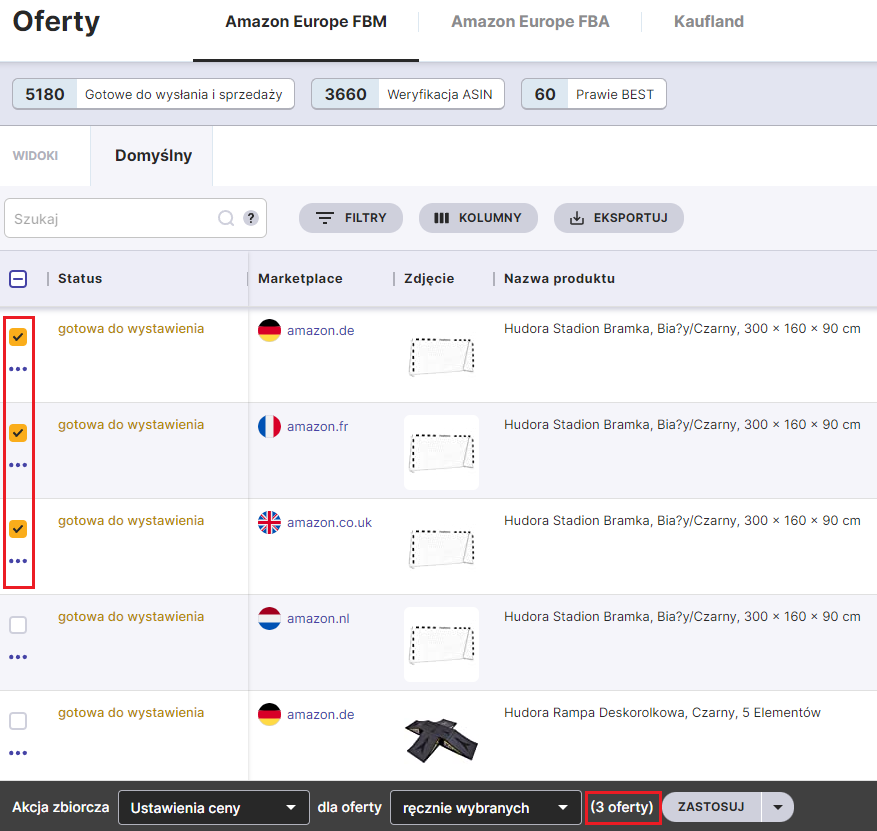The height and width of the screenshot is (831, 877).
Task: Click goal thumbnail in amazon.fr row
Action: (x=441, y=452)
